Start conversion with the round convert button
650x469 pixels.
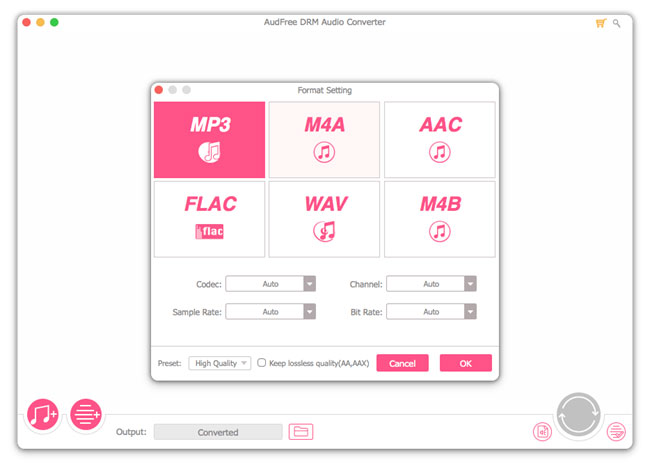pos(578,414)
